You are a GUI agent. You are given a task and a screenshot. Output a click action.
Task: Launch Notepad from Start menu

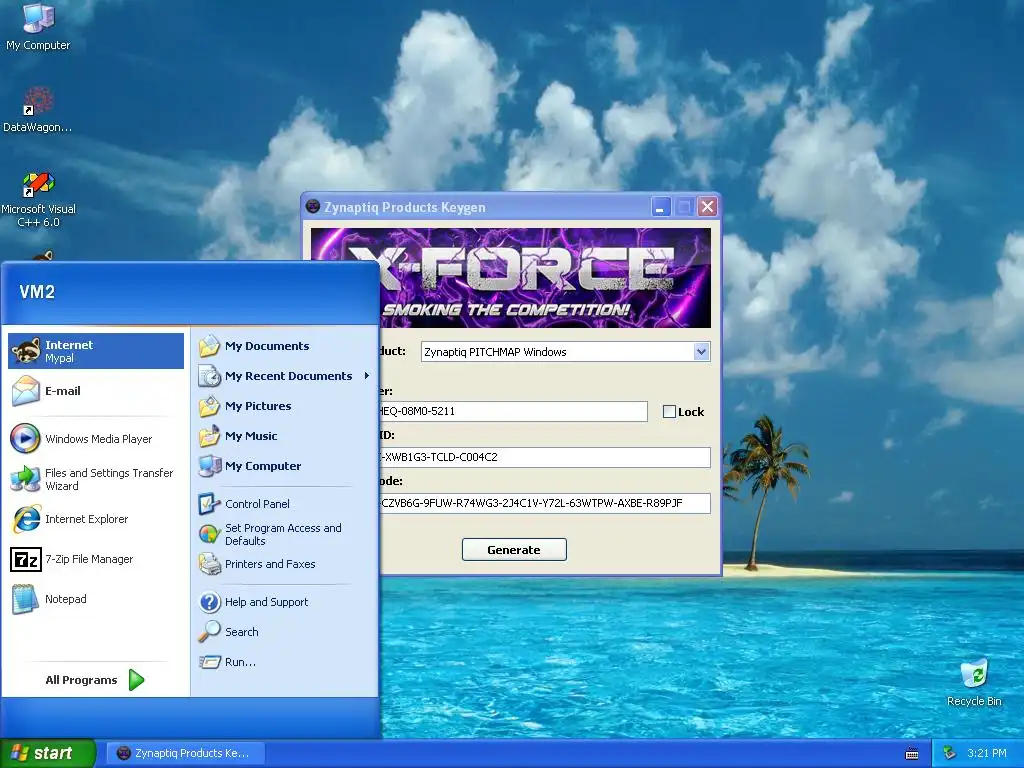[x=96, y=599]
